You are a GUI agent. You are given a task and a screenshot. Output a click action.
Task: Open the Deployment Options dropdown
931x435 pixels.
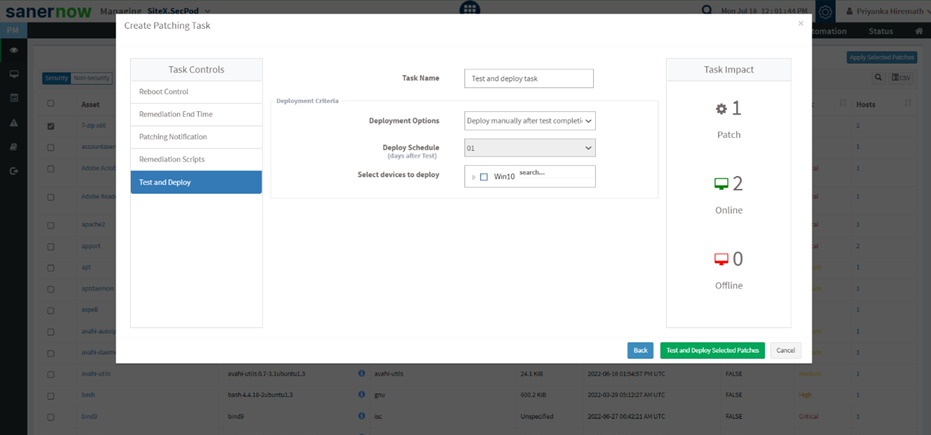[x=530, y=120]
